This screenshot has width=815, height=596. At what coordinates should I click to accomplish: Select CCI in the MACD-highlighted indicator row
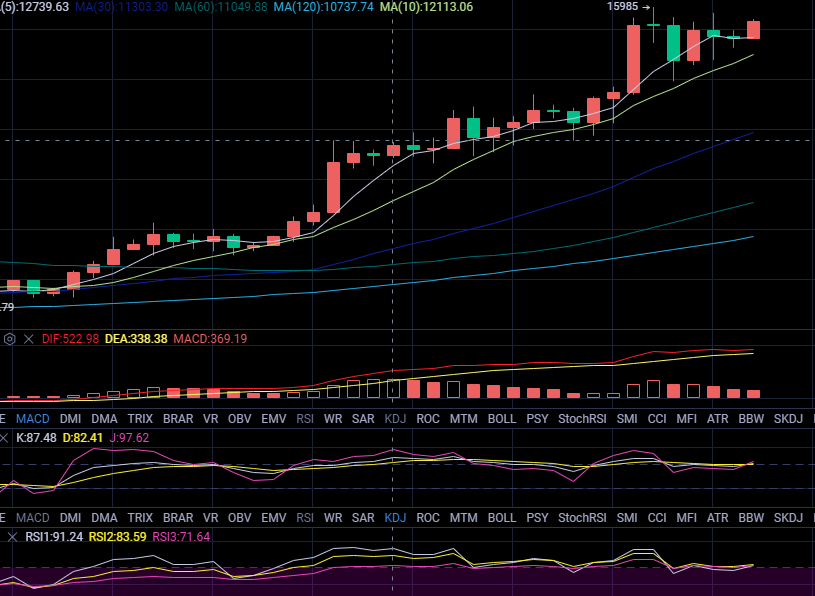click(x=657, y=419)
